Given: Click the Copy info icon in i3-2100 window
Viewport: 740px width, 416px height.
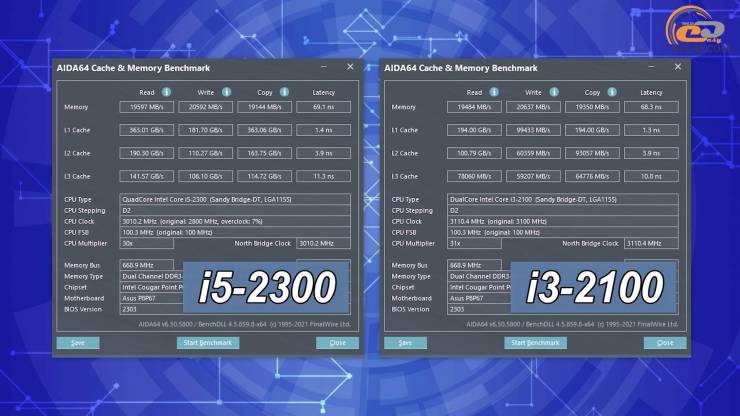Looking at the screenshot, I should [612, 92].
